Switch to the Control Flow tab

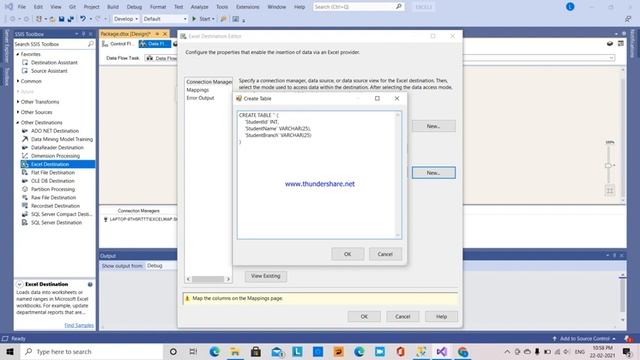(x=118, y=44)
